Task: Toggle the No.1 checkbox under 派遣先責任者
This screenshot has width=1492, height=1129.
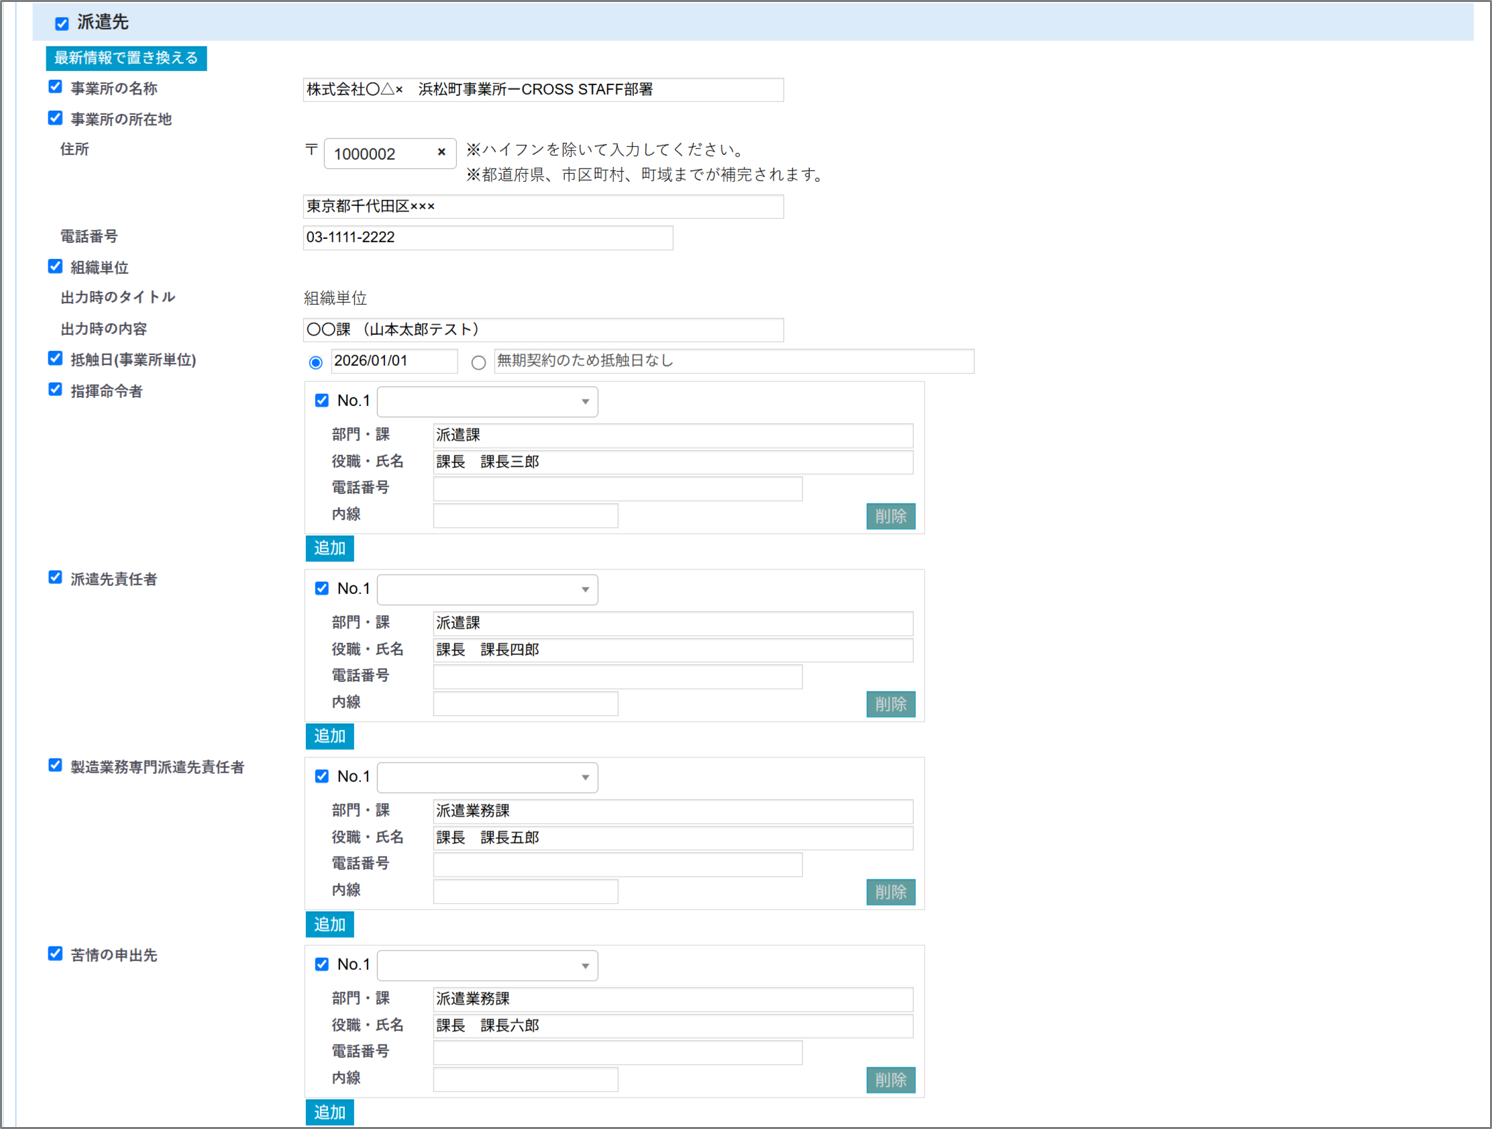Action: [x=322, y=588]
